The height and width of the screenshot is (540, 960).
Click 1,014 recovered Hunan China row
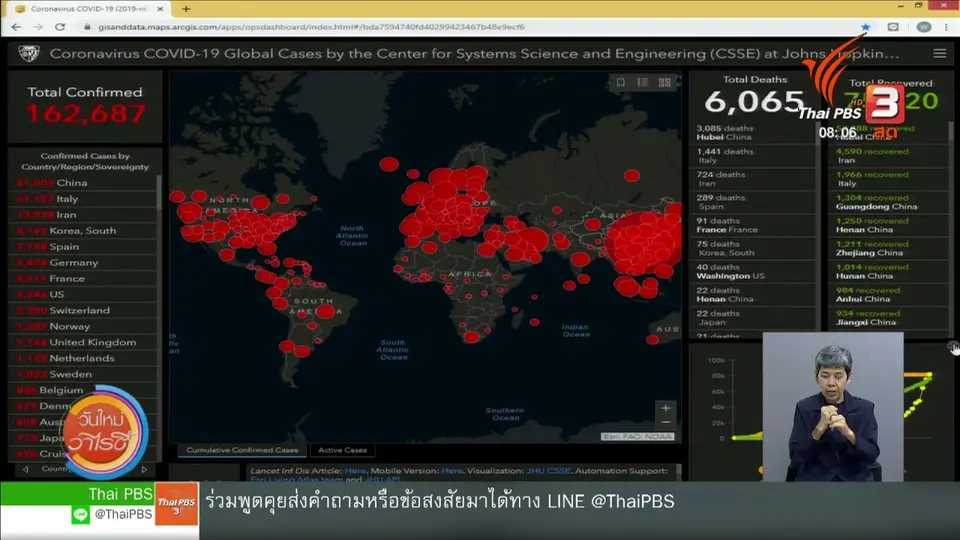pos(888,271)
